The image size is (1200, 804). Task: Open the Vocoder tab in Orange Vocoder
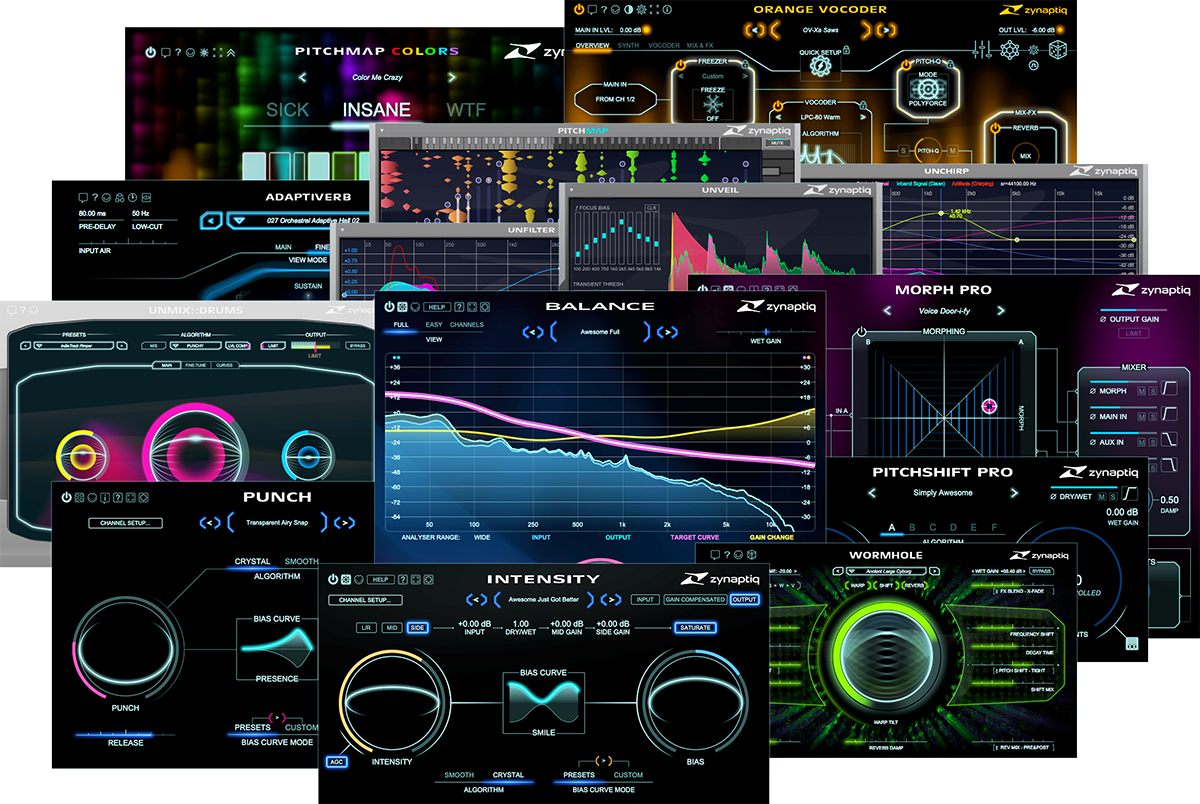pyautogui.click(x=664, y=45)
